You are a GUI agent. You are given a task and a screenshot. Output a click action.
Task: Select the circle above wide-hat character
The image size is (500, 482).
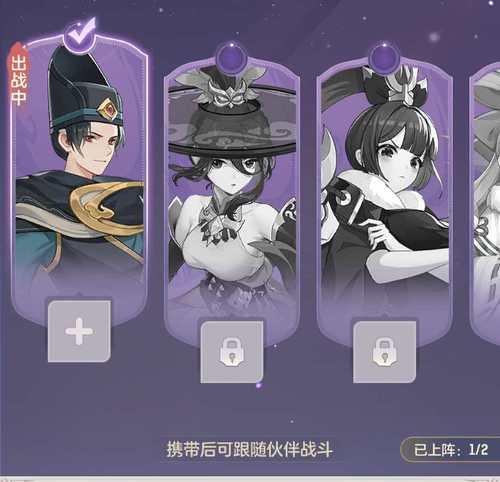[232, 57]
